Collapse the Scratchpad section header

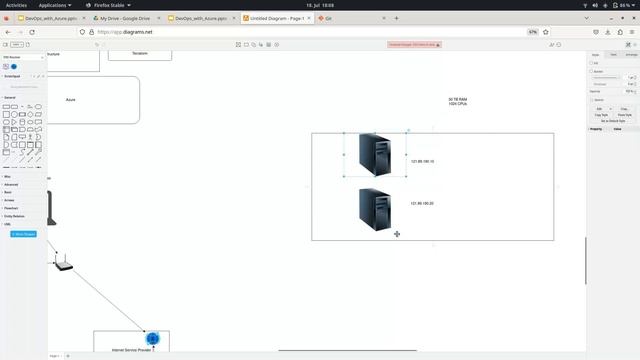(x=12, y=76)
